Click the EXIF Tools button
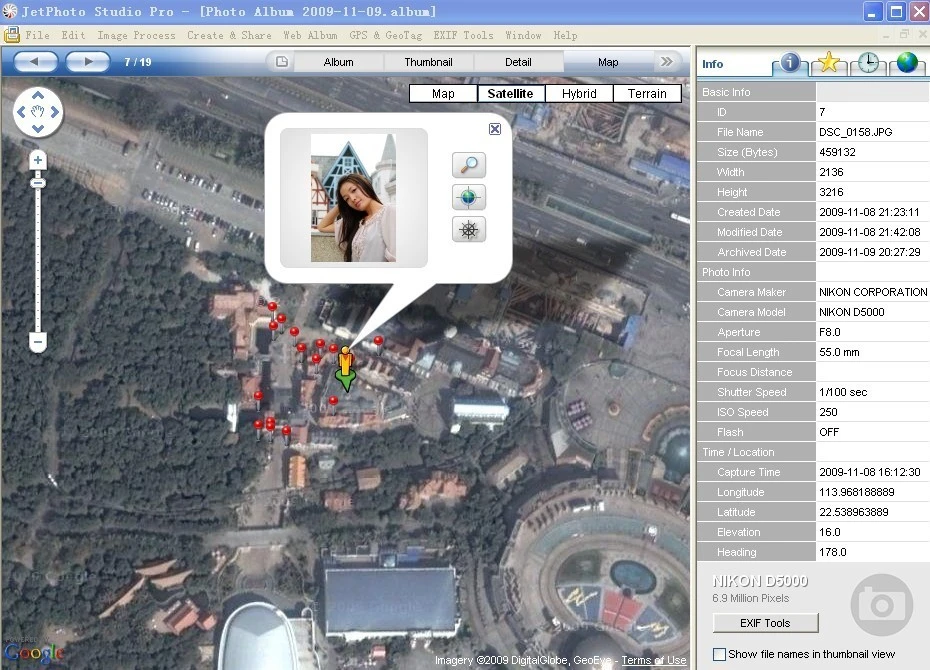 point(765,623)
